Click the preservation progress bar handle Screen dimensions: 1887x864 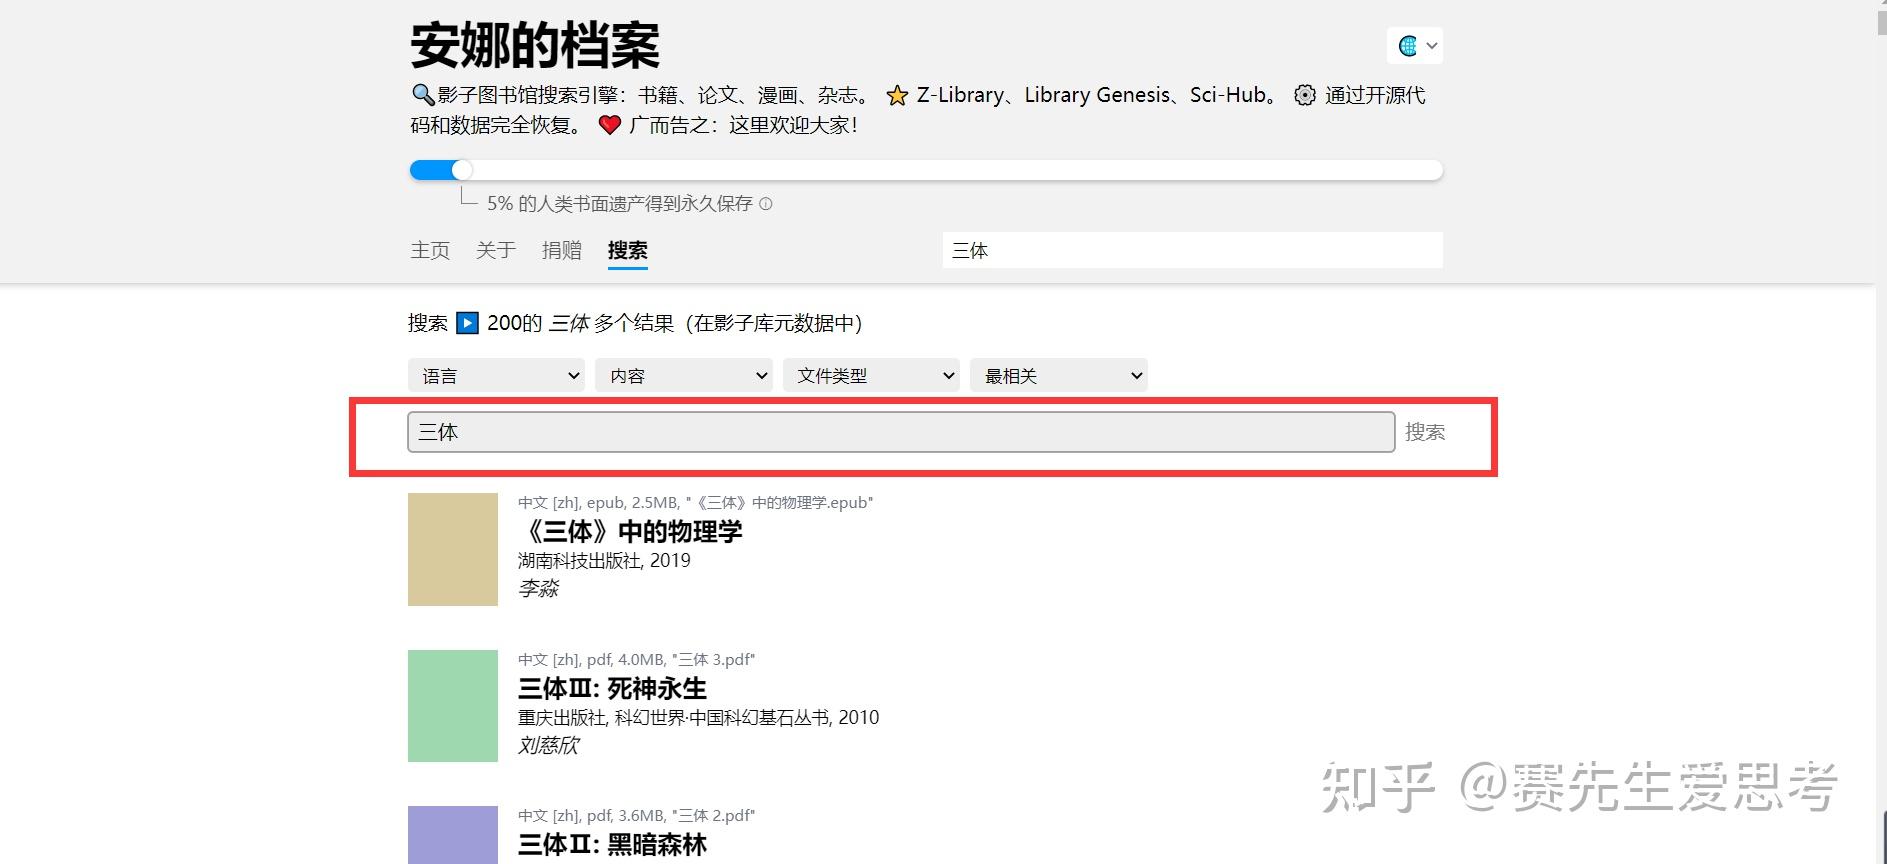pyautogui.click(x=461, y=170)
